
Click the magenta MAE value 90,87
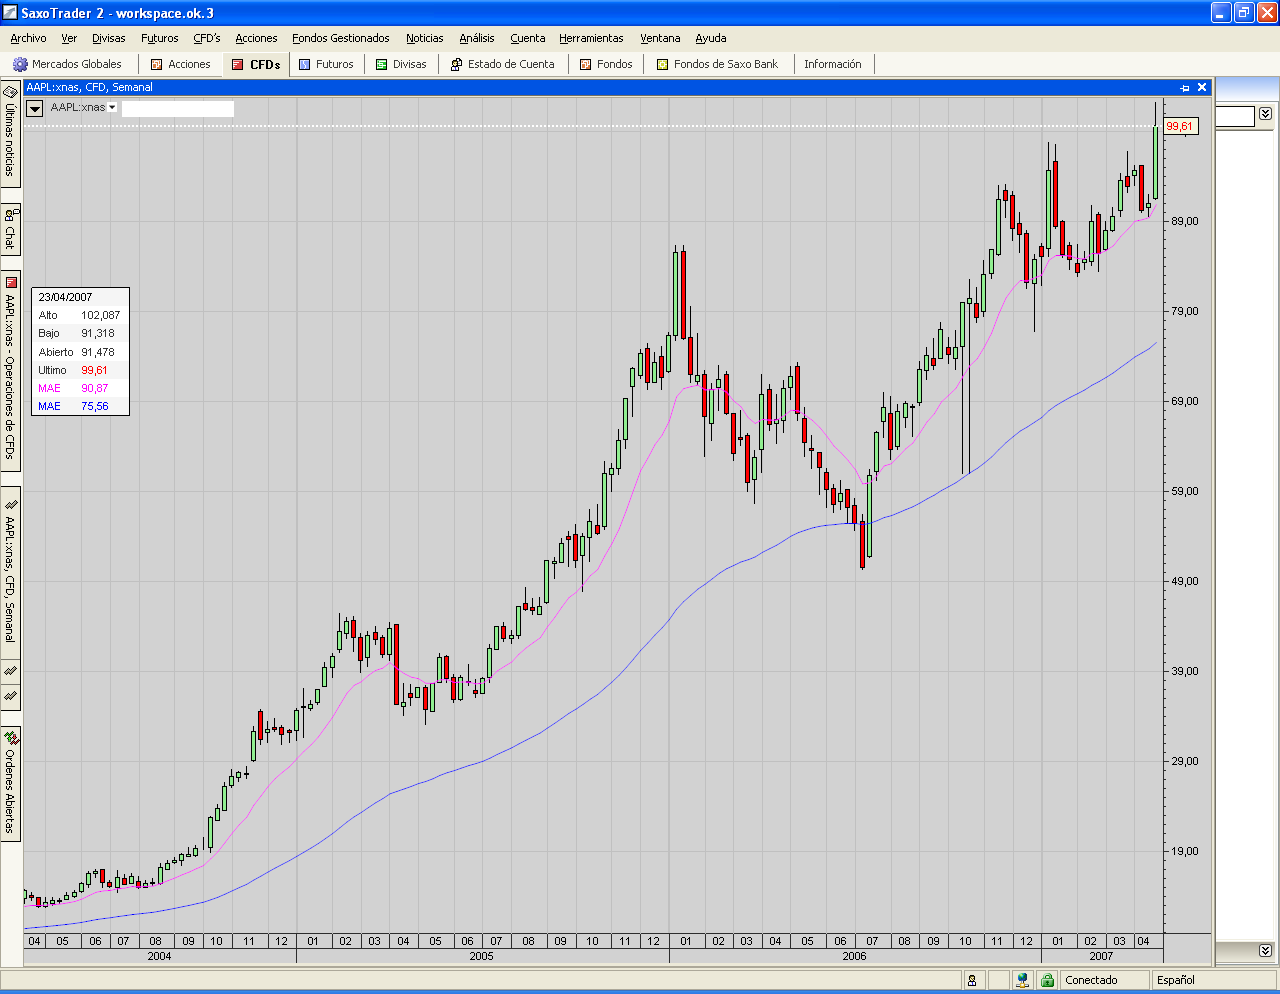pos(95,388)
